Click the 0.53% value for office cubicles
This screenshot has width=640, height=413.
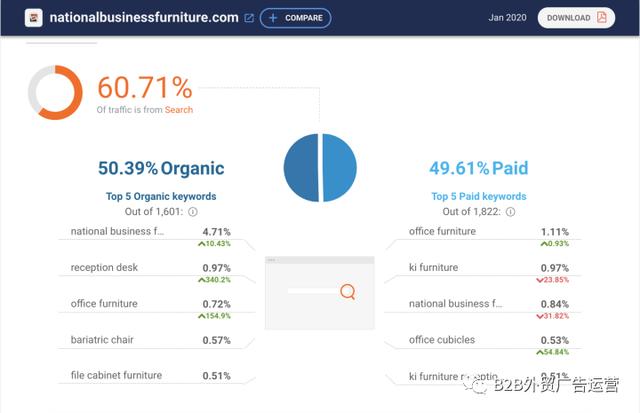coord(555,340)
